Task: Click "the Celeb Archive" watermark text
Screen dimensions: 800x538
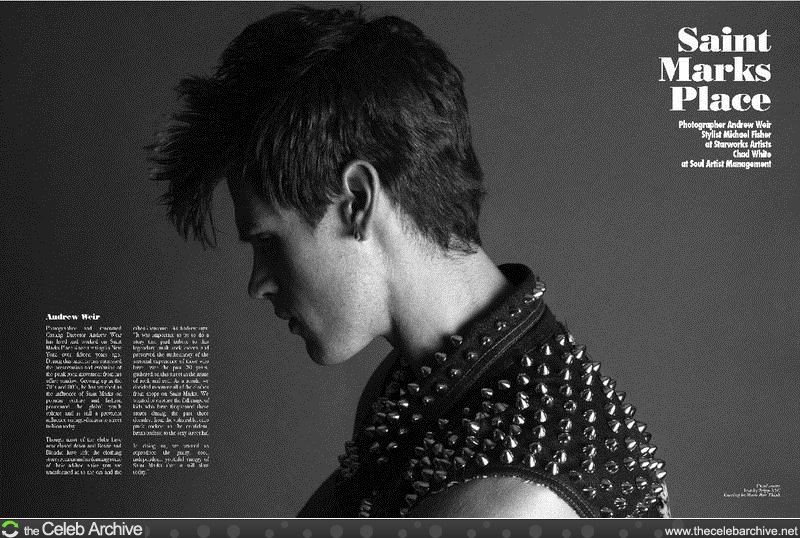Action: pyautogui.click(x=82, y=529)
